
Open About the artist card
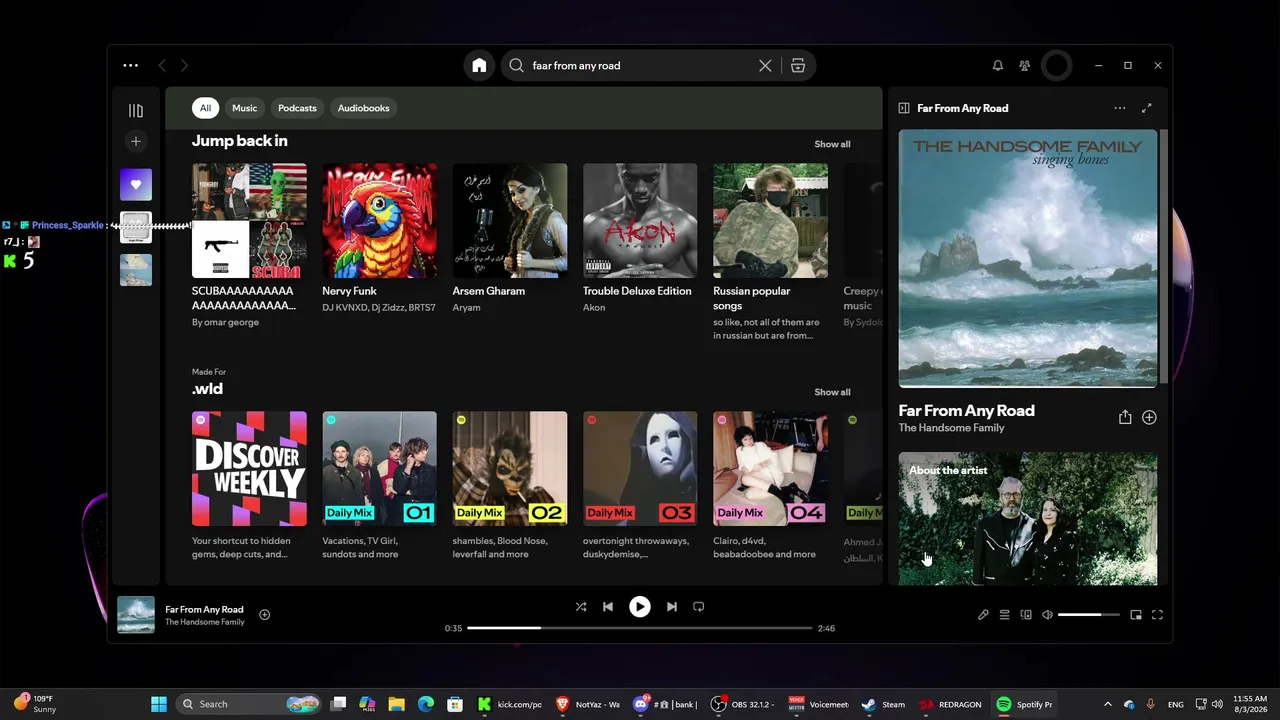point(1028,519)
